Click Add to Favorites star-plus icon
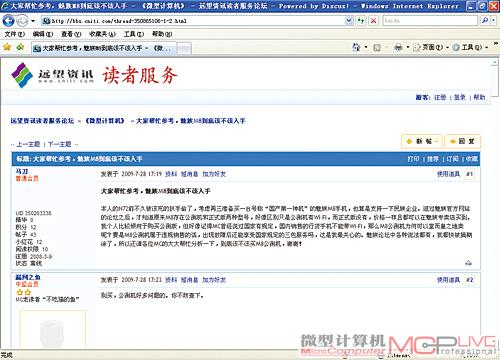The width and height of the screenshot is (500, 360). click(x=20, y=47)
